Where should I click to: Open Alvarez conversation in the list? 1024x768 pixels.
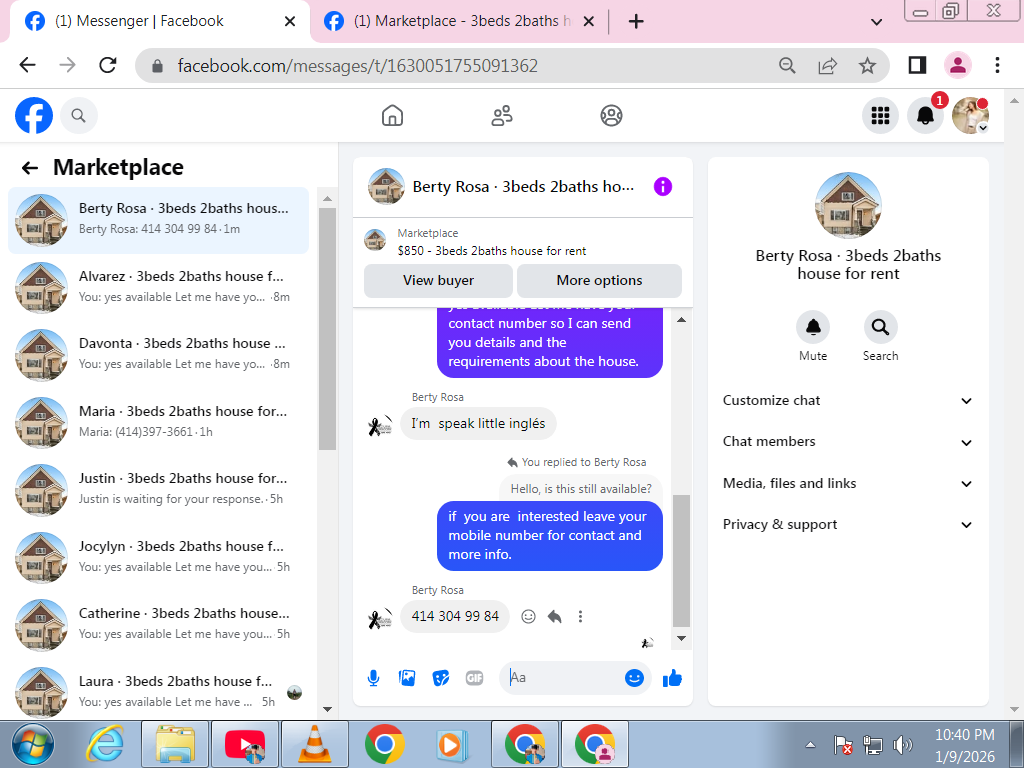158,288
